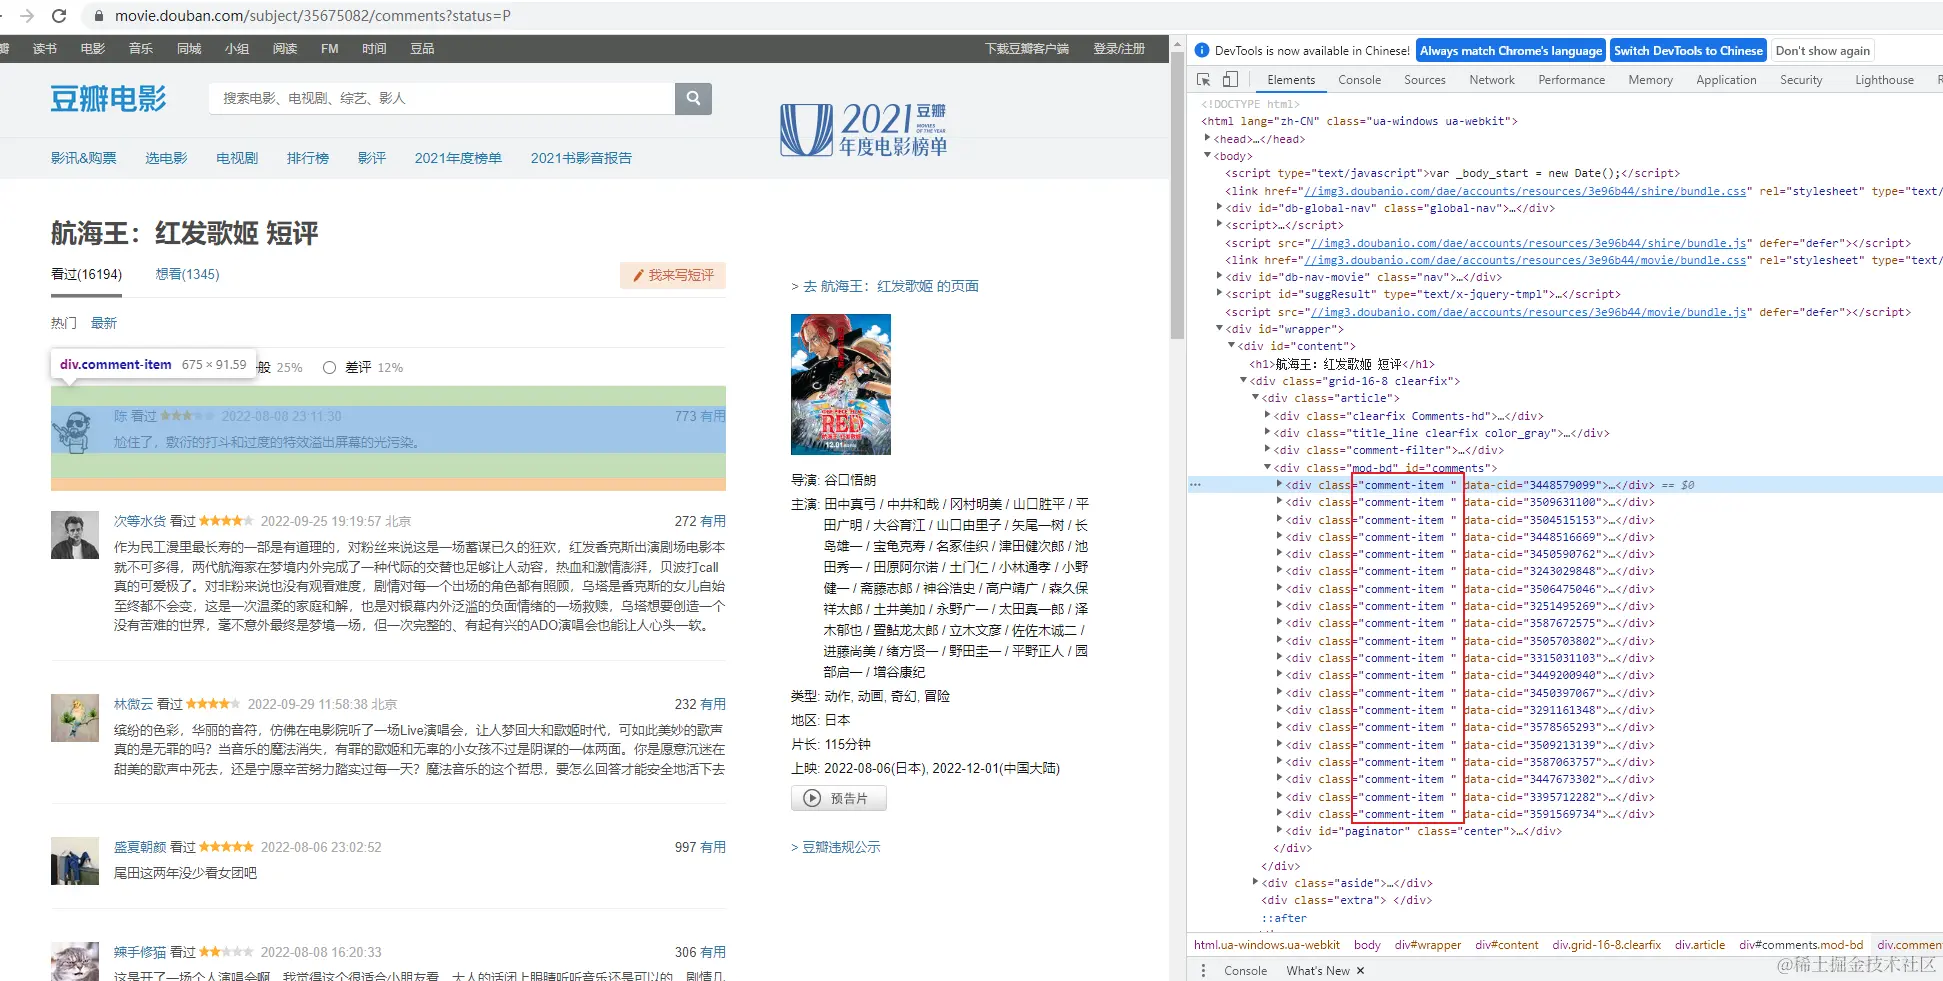Open the 下载豆瓣客户端 link

pos(1027,48)
